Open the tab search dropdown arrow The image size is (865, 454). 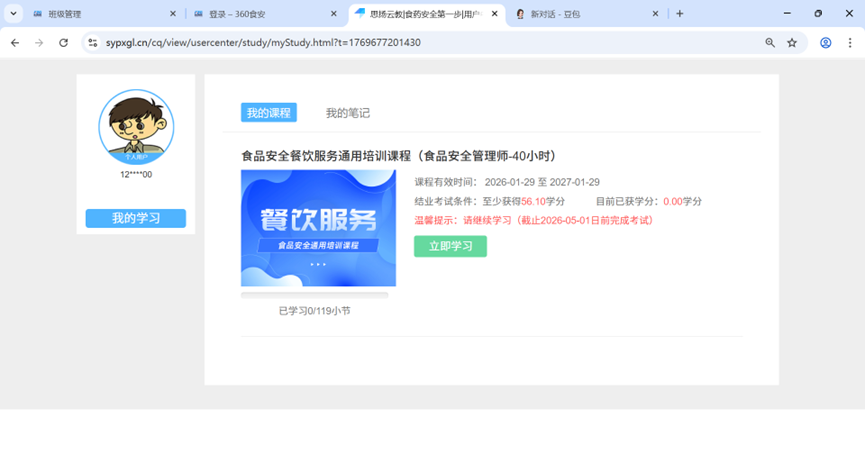(13, 14)
